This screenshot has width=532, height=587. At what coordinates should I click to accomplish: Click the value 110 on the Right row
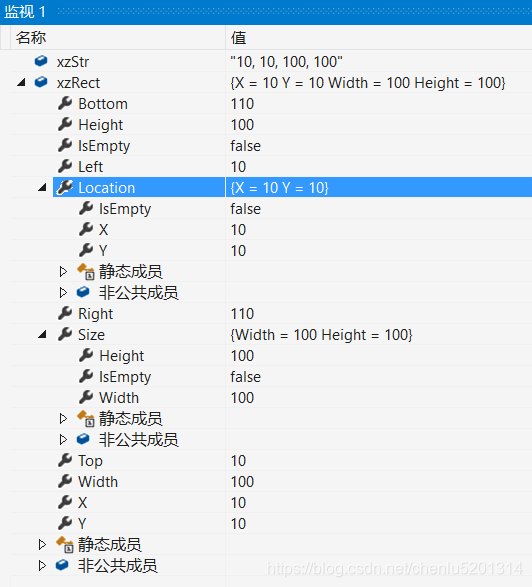242,314
